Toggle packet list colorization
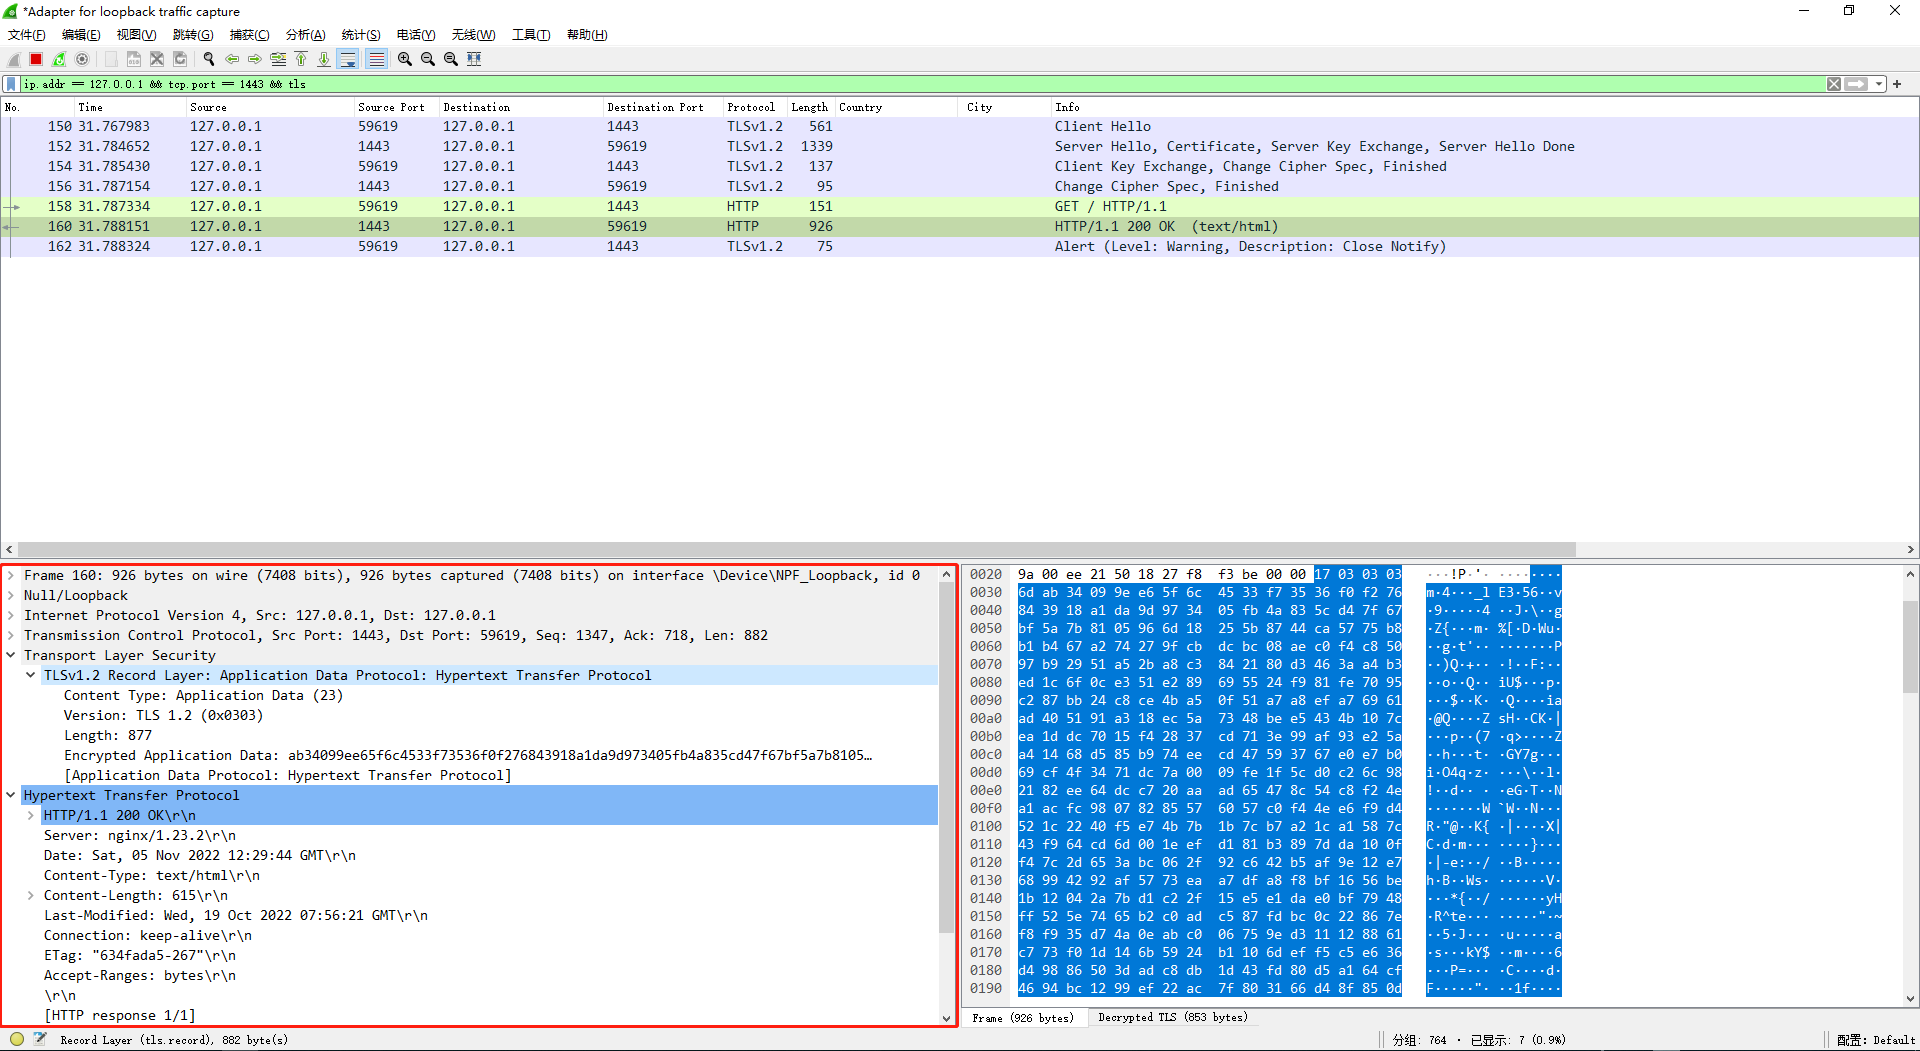The width and height of the screenshot is (1920, 1051). [376, 59]
